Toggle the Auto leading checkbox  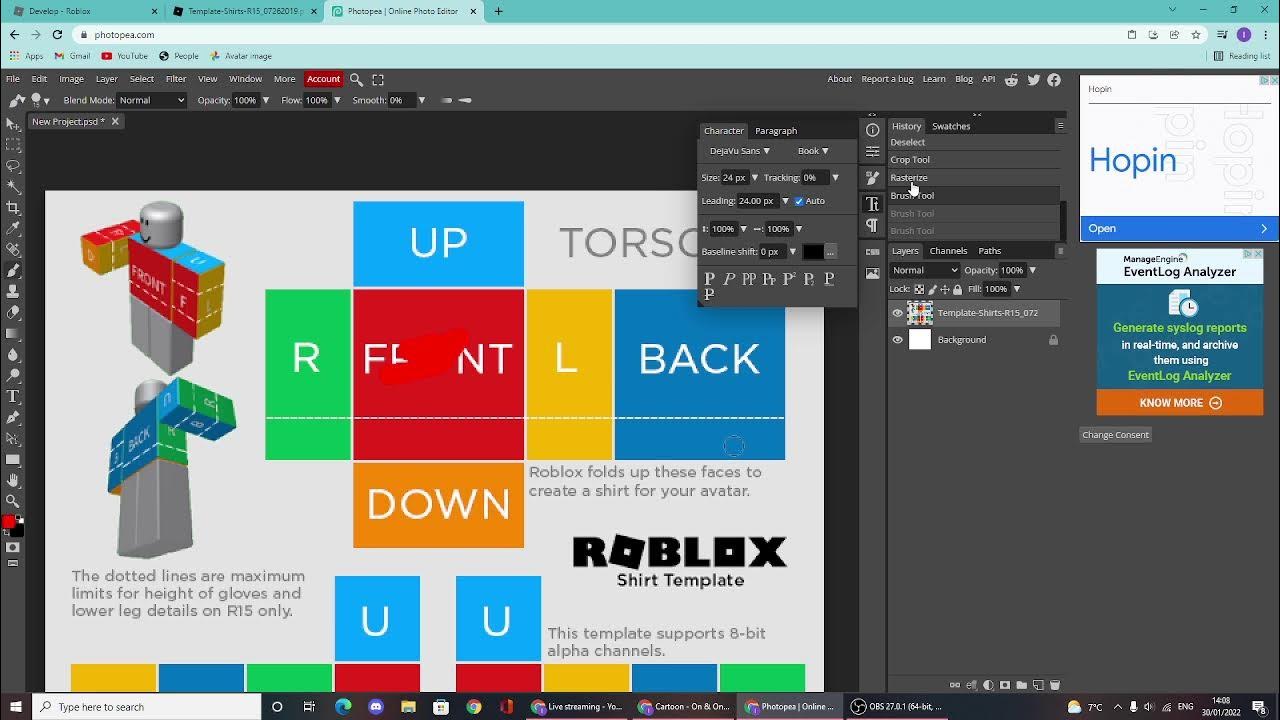click(x=799, y=201)
